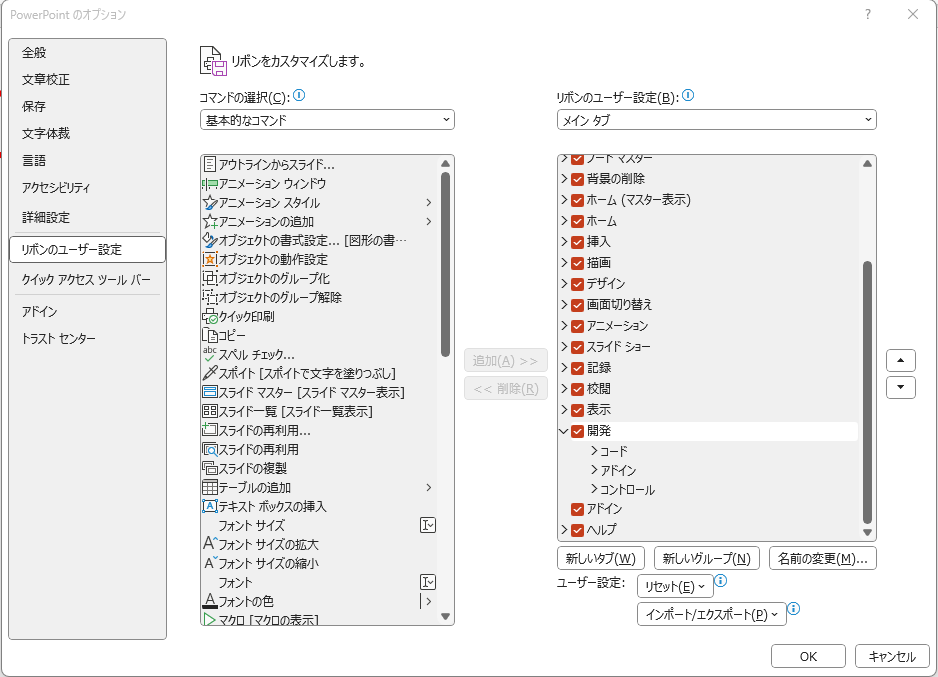Select the スライド一覧 grid icon

(x=210, y=411)
